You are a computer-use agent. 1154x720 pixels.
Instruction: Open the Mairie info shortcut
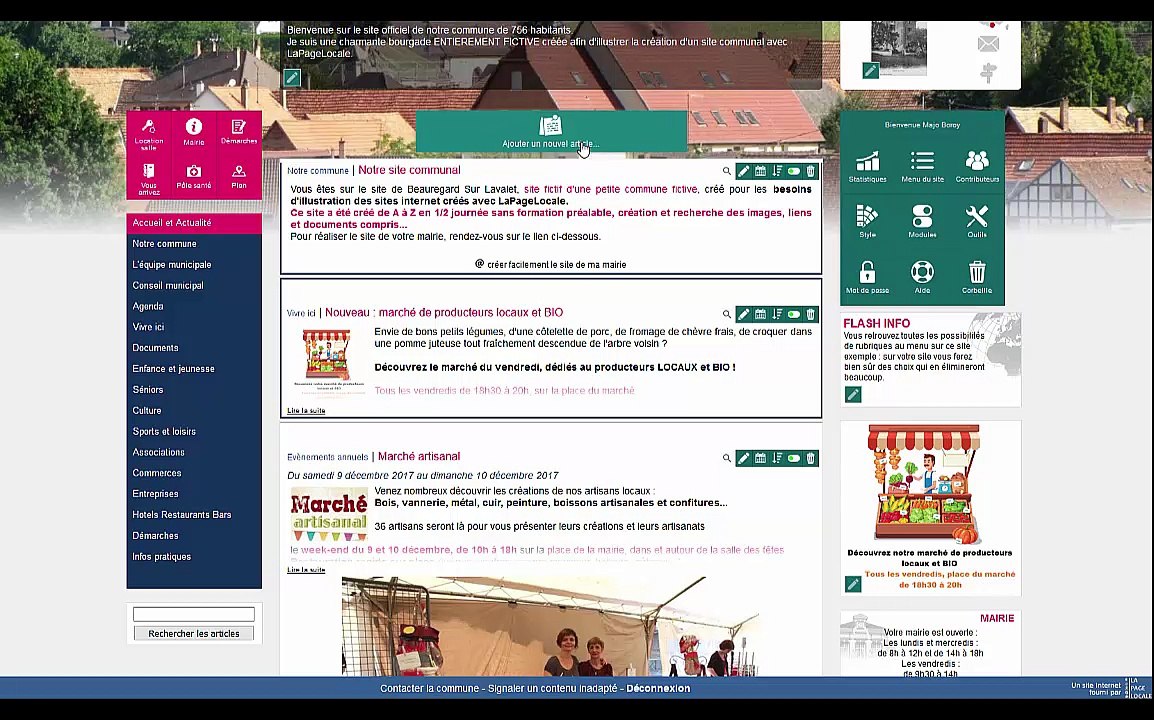[194, 133]
